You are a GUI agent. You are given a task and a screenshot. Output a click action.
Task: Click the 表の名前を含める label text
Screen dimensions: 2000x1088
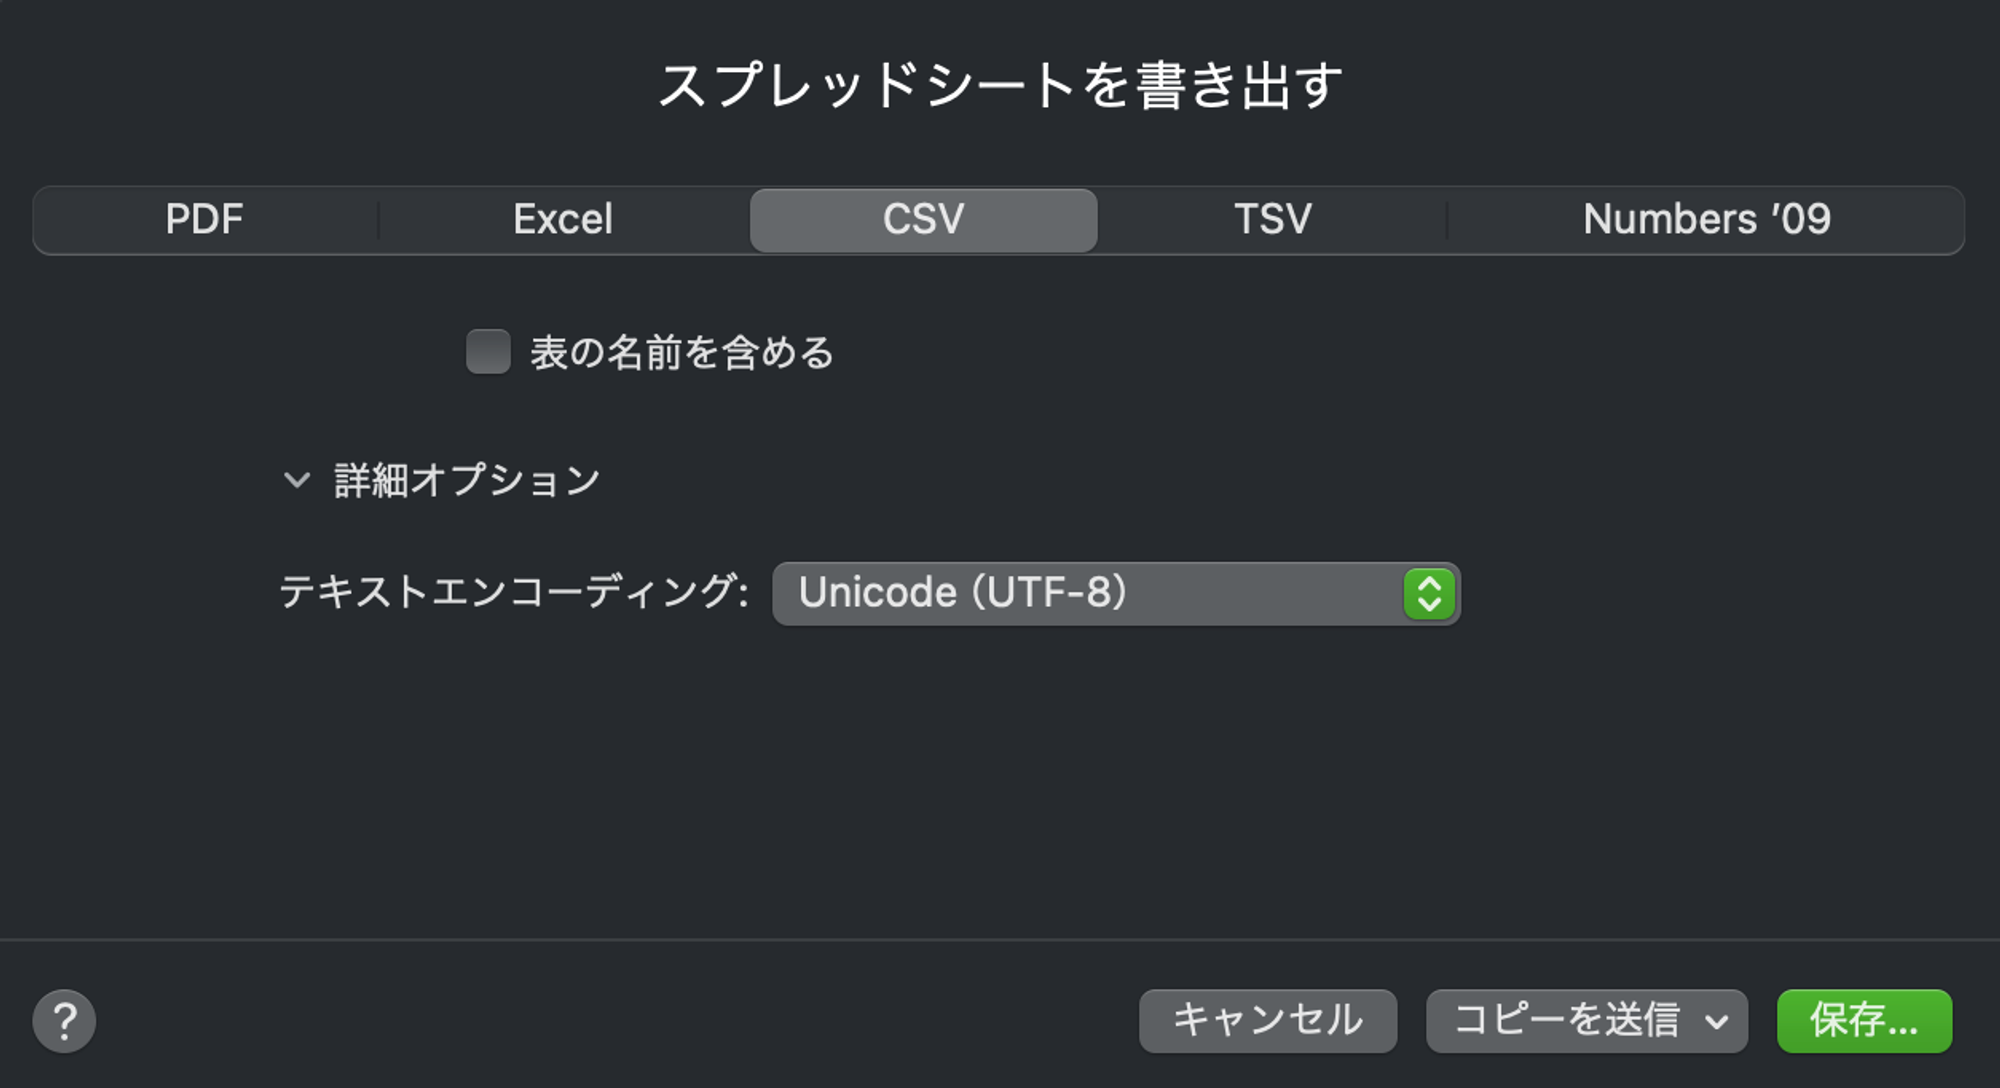tap(681, 353)
